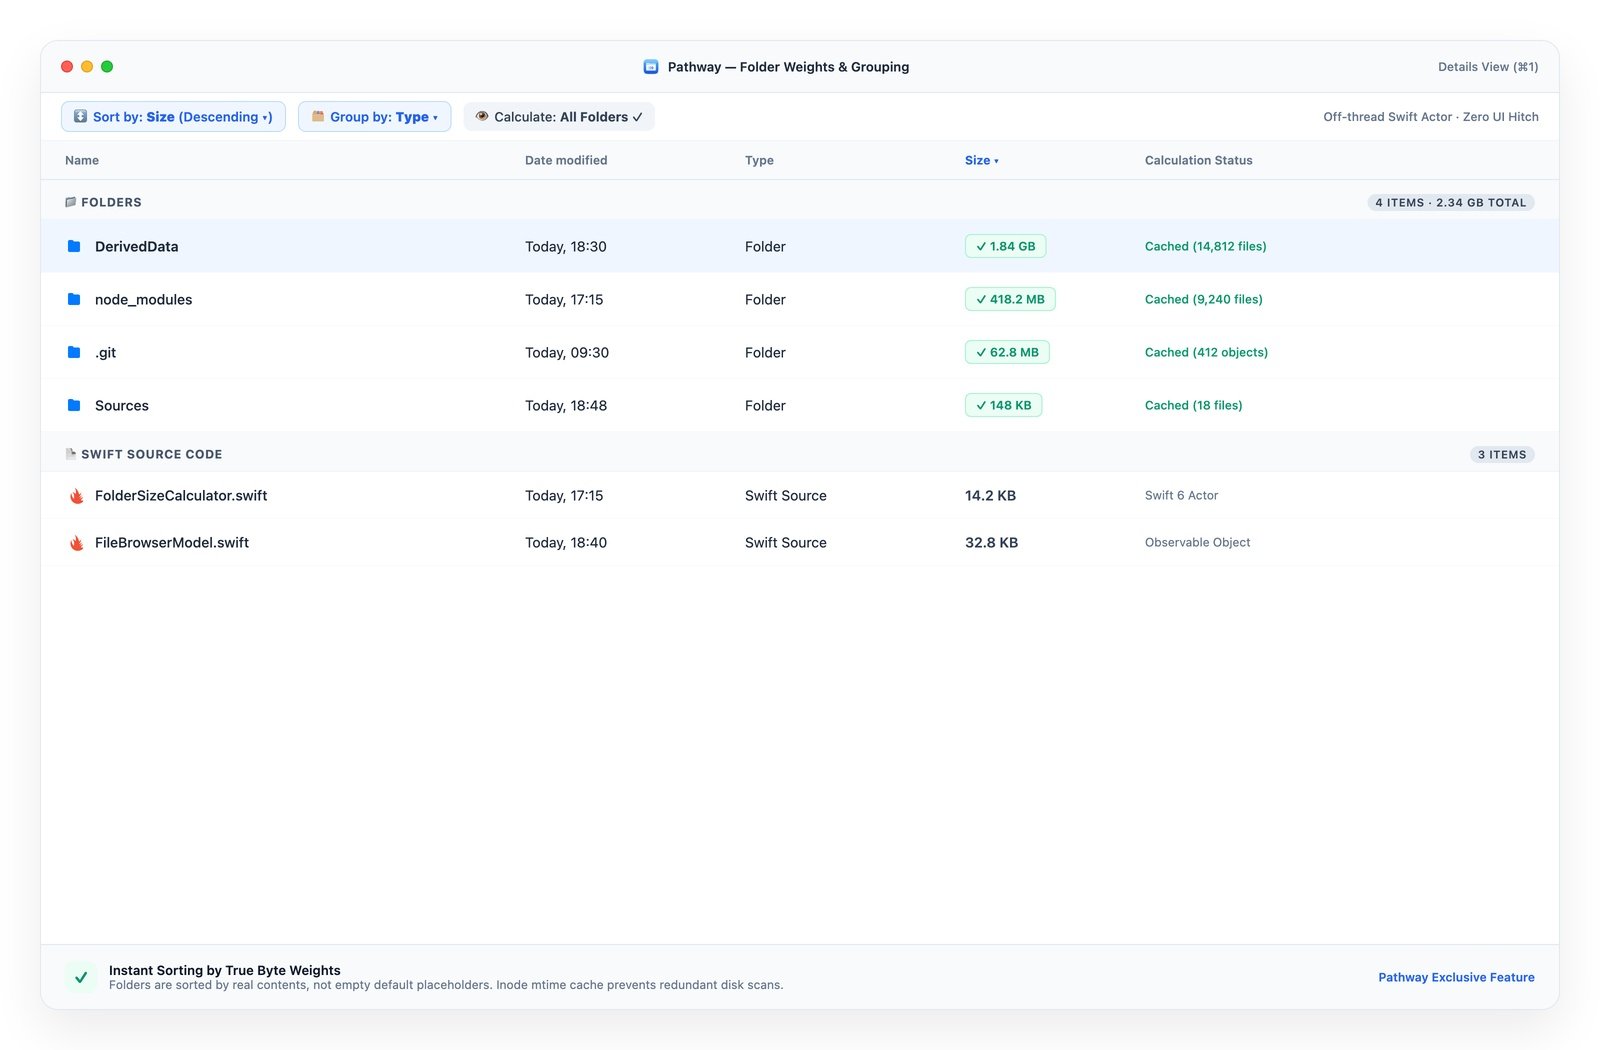Click the Calculation Status column header
This screenshot has width=1600, height=1050.
(x=1198, y=160)
